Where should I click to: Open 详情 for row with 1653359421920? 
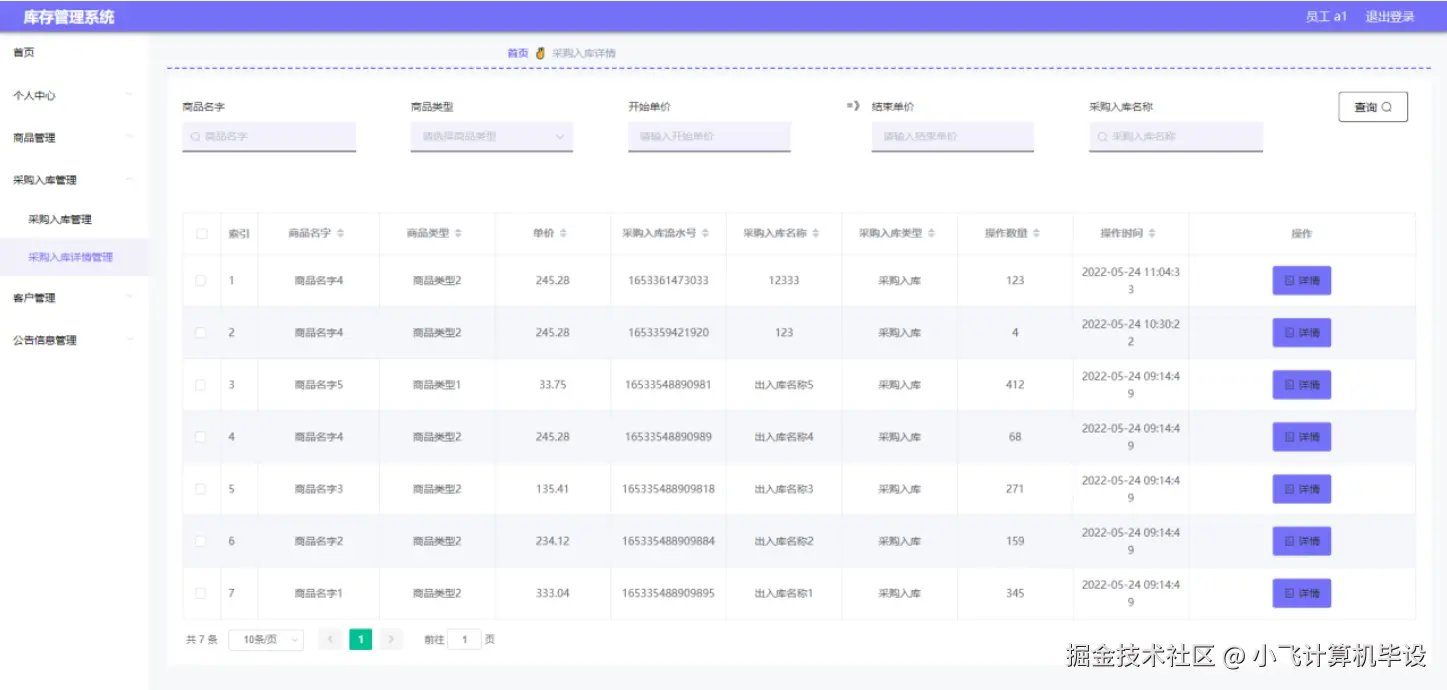1301,333
